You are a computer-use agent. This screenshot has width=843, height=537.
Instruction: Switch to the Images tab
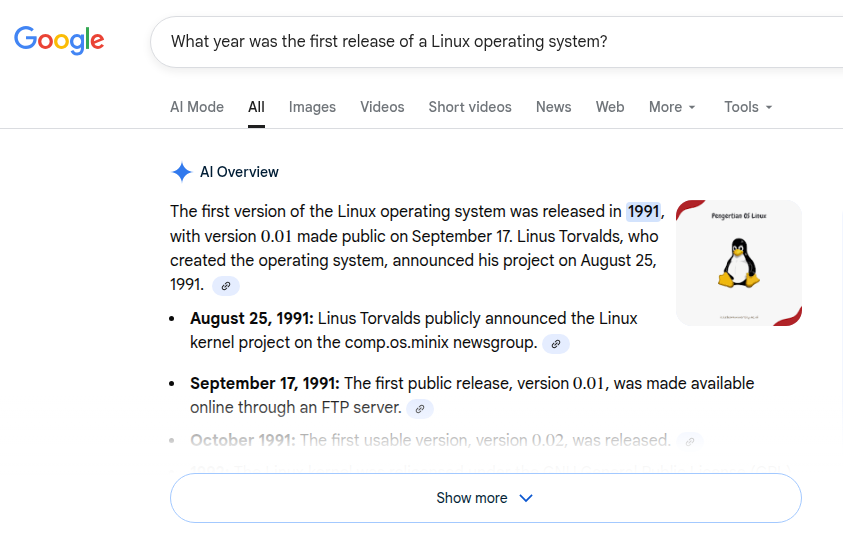312,107
